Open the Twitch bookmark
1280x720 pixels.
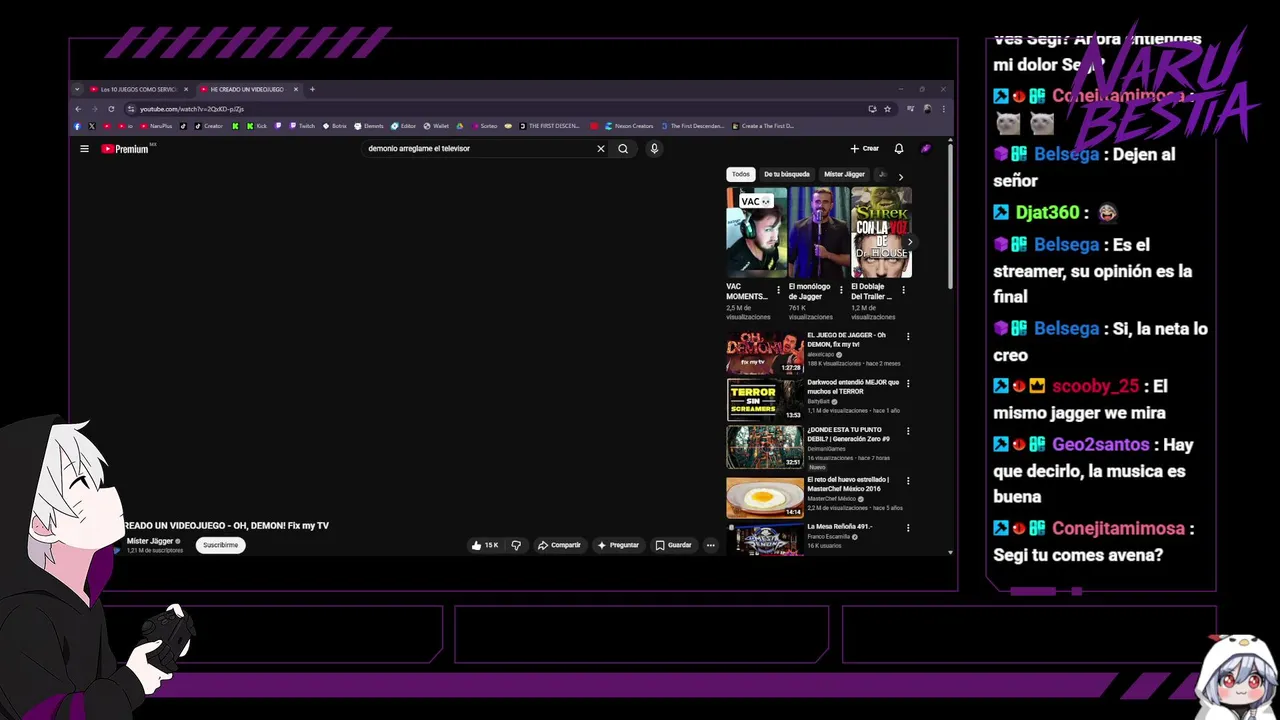[x=302, y=126]
